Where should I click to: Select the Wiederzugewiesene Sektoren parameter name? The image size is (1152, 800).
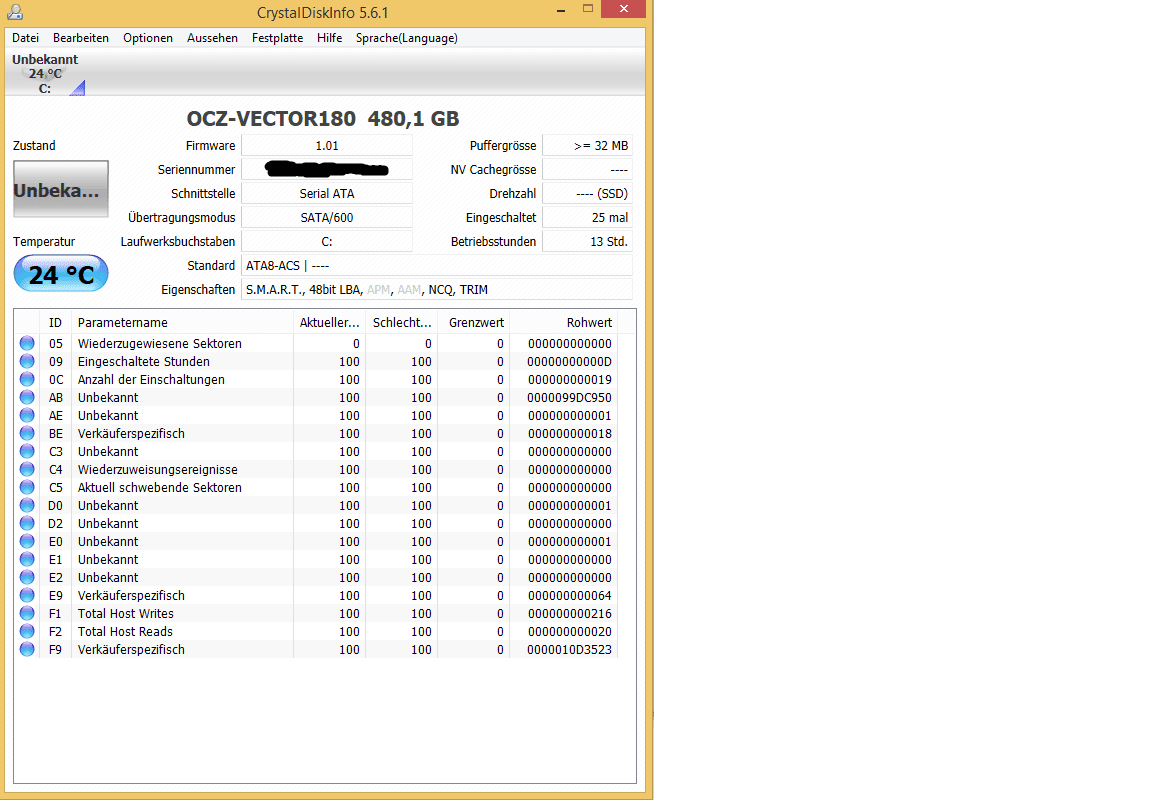tap(159, 344)
